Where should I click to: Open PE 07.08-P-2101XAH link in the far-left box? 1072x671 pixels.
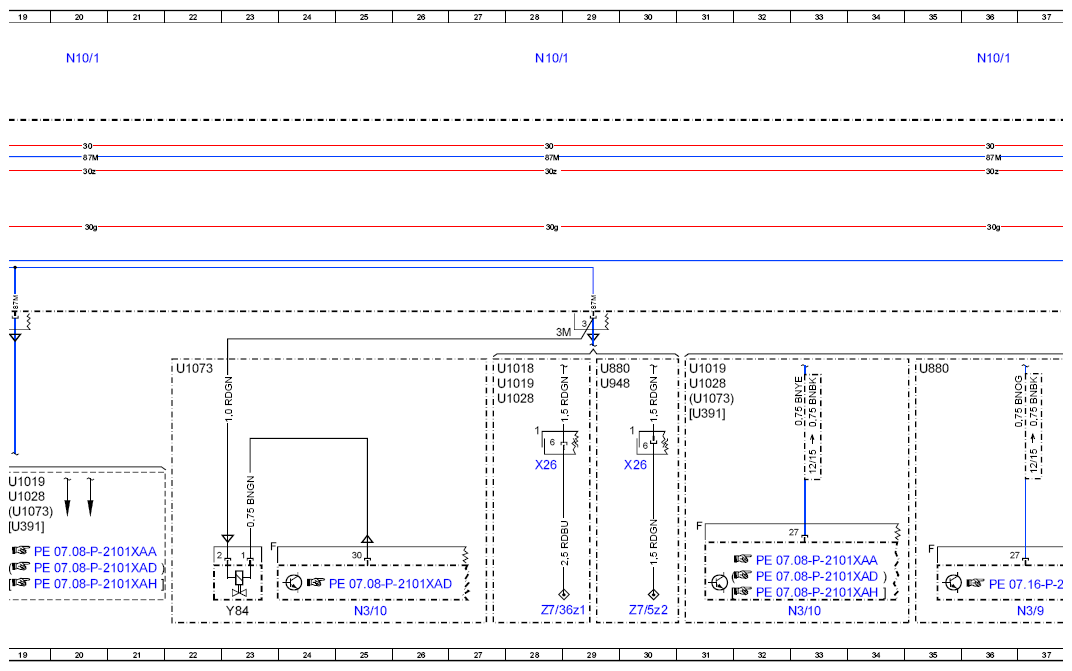click(x=95, y=582)
